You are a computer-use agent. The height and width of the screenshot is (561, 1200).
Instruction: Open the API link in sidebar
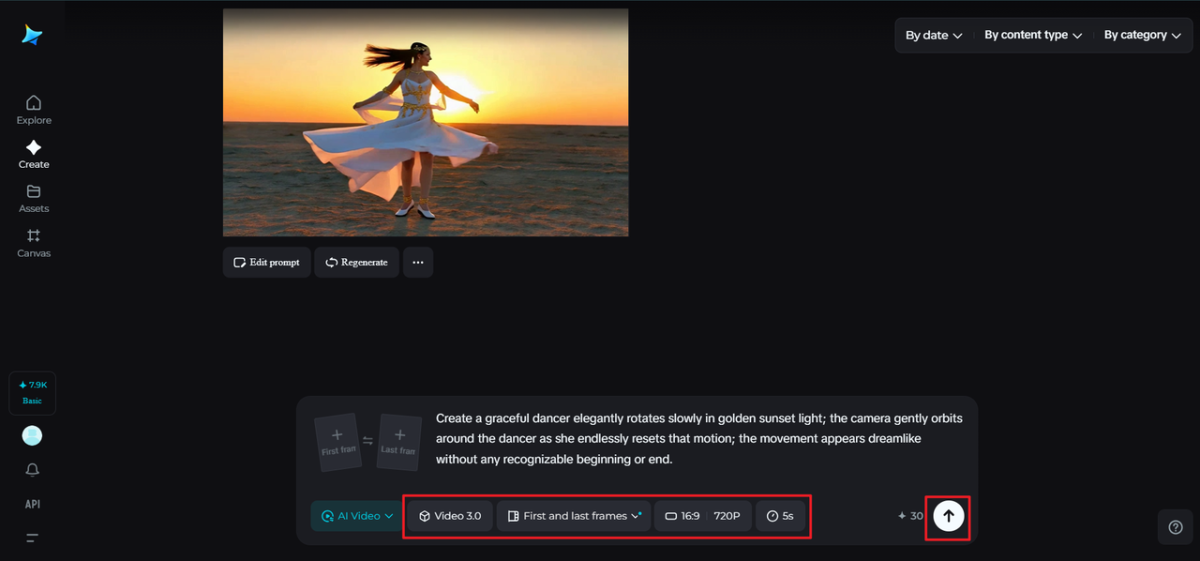click(32, 504)
